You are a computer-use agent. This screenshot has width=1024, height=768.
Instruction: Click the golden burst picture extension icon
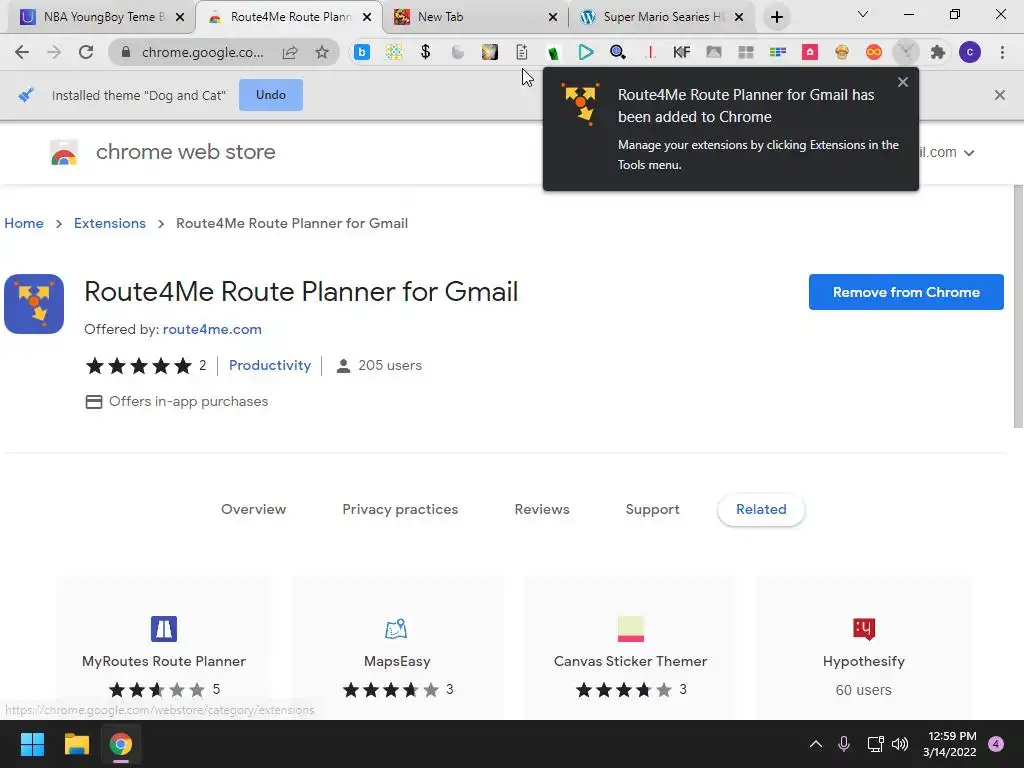tap(490, 52)
